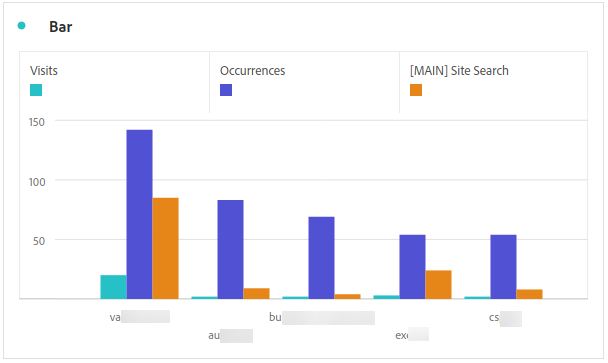The width and height of the screenshot is (608, 363).
Task: Click the orange Site Search bar for 'ex'
Action: [439, 285]
